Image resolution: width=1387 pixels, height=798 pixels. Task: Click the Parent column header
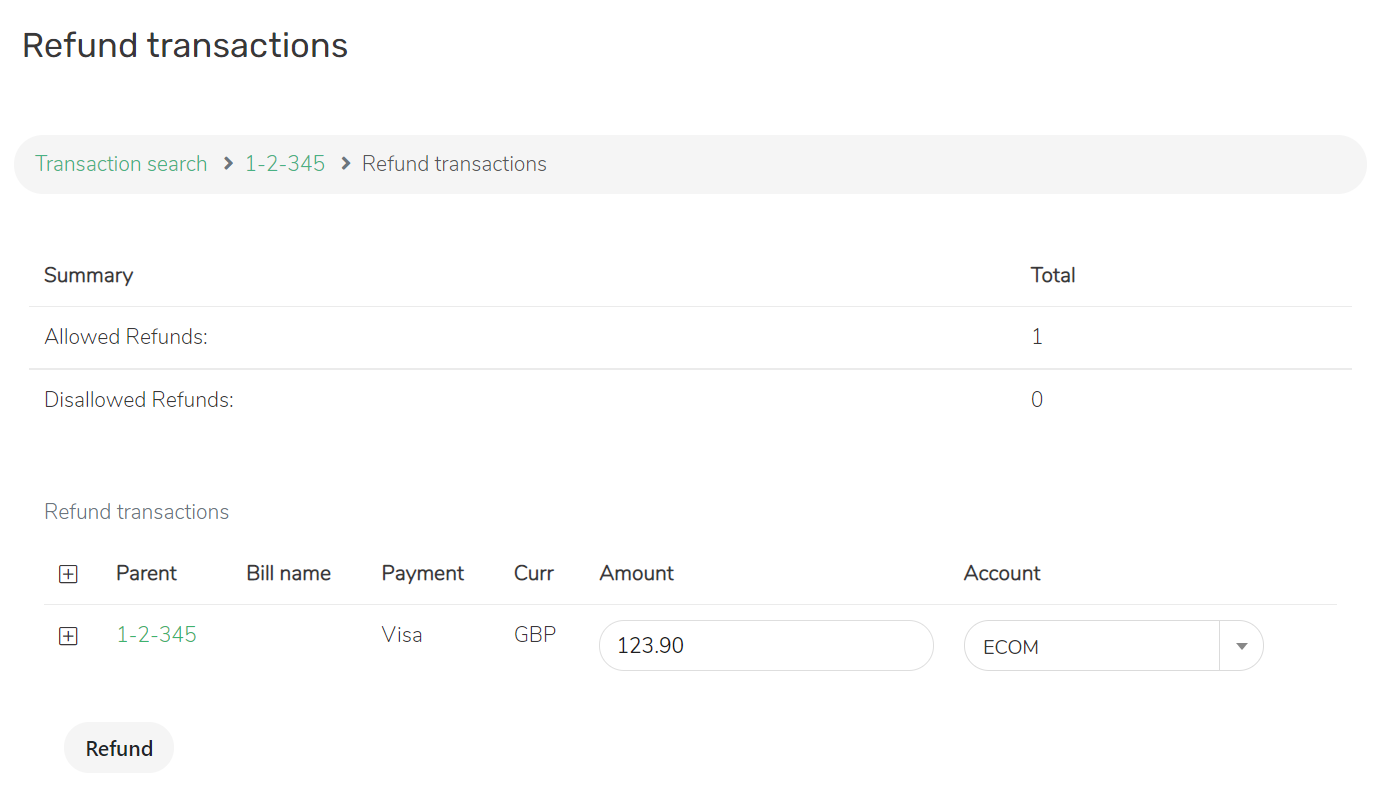tap(146, 573)
